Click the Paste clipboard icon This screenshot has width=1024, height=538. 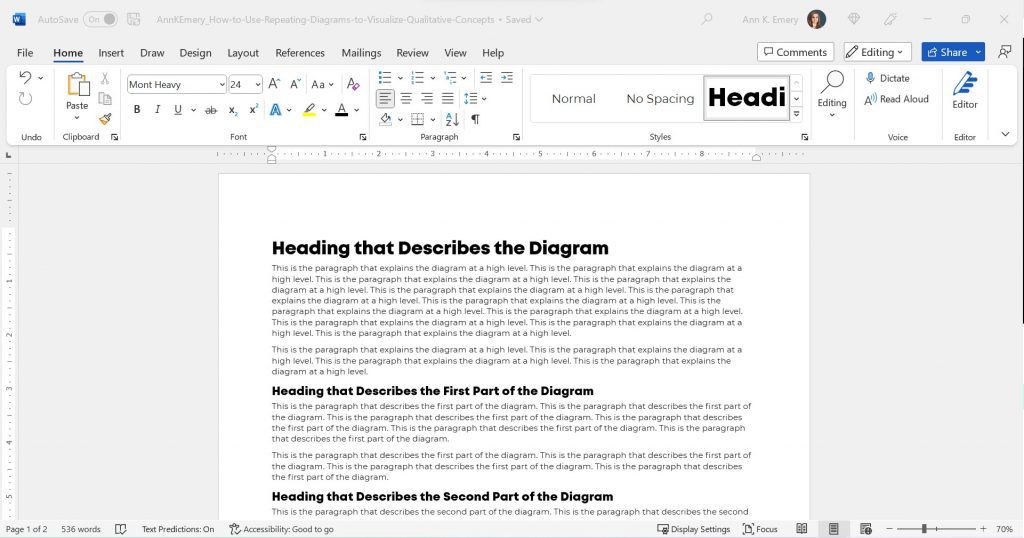tap(78, 84)
